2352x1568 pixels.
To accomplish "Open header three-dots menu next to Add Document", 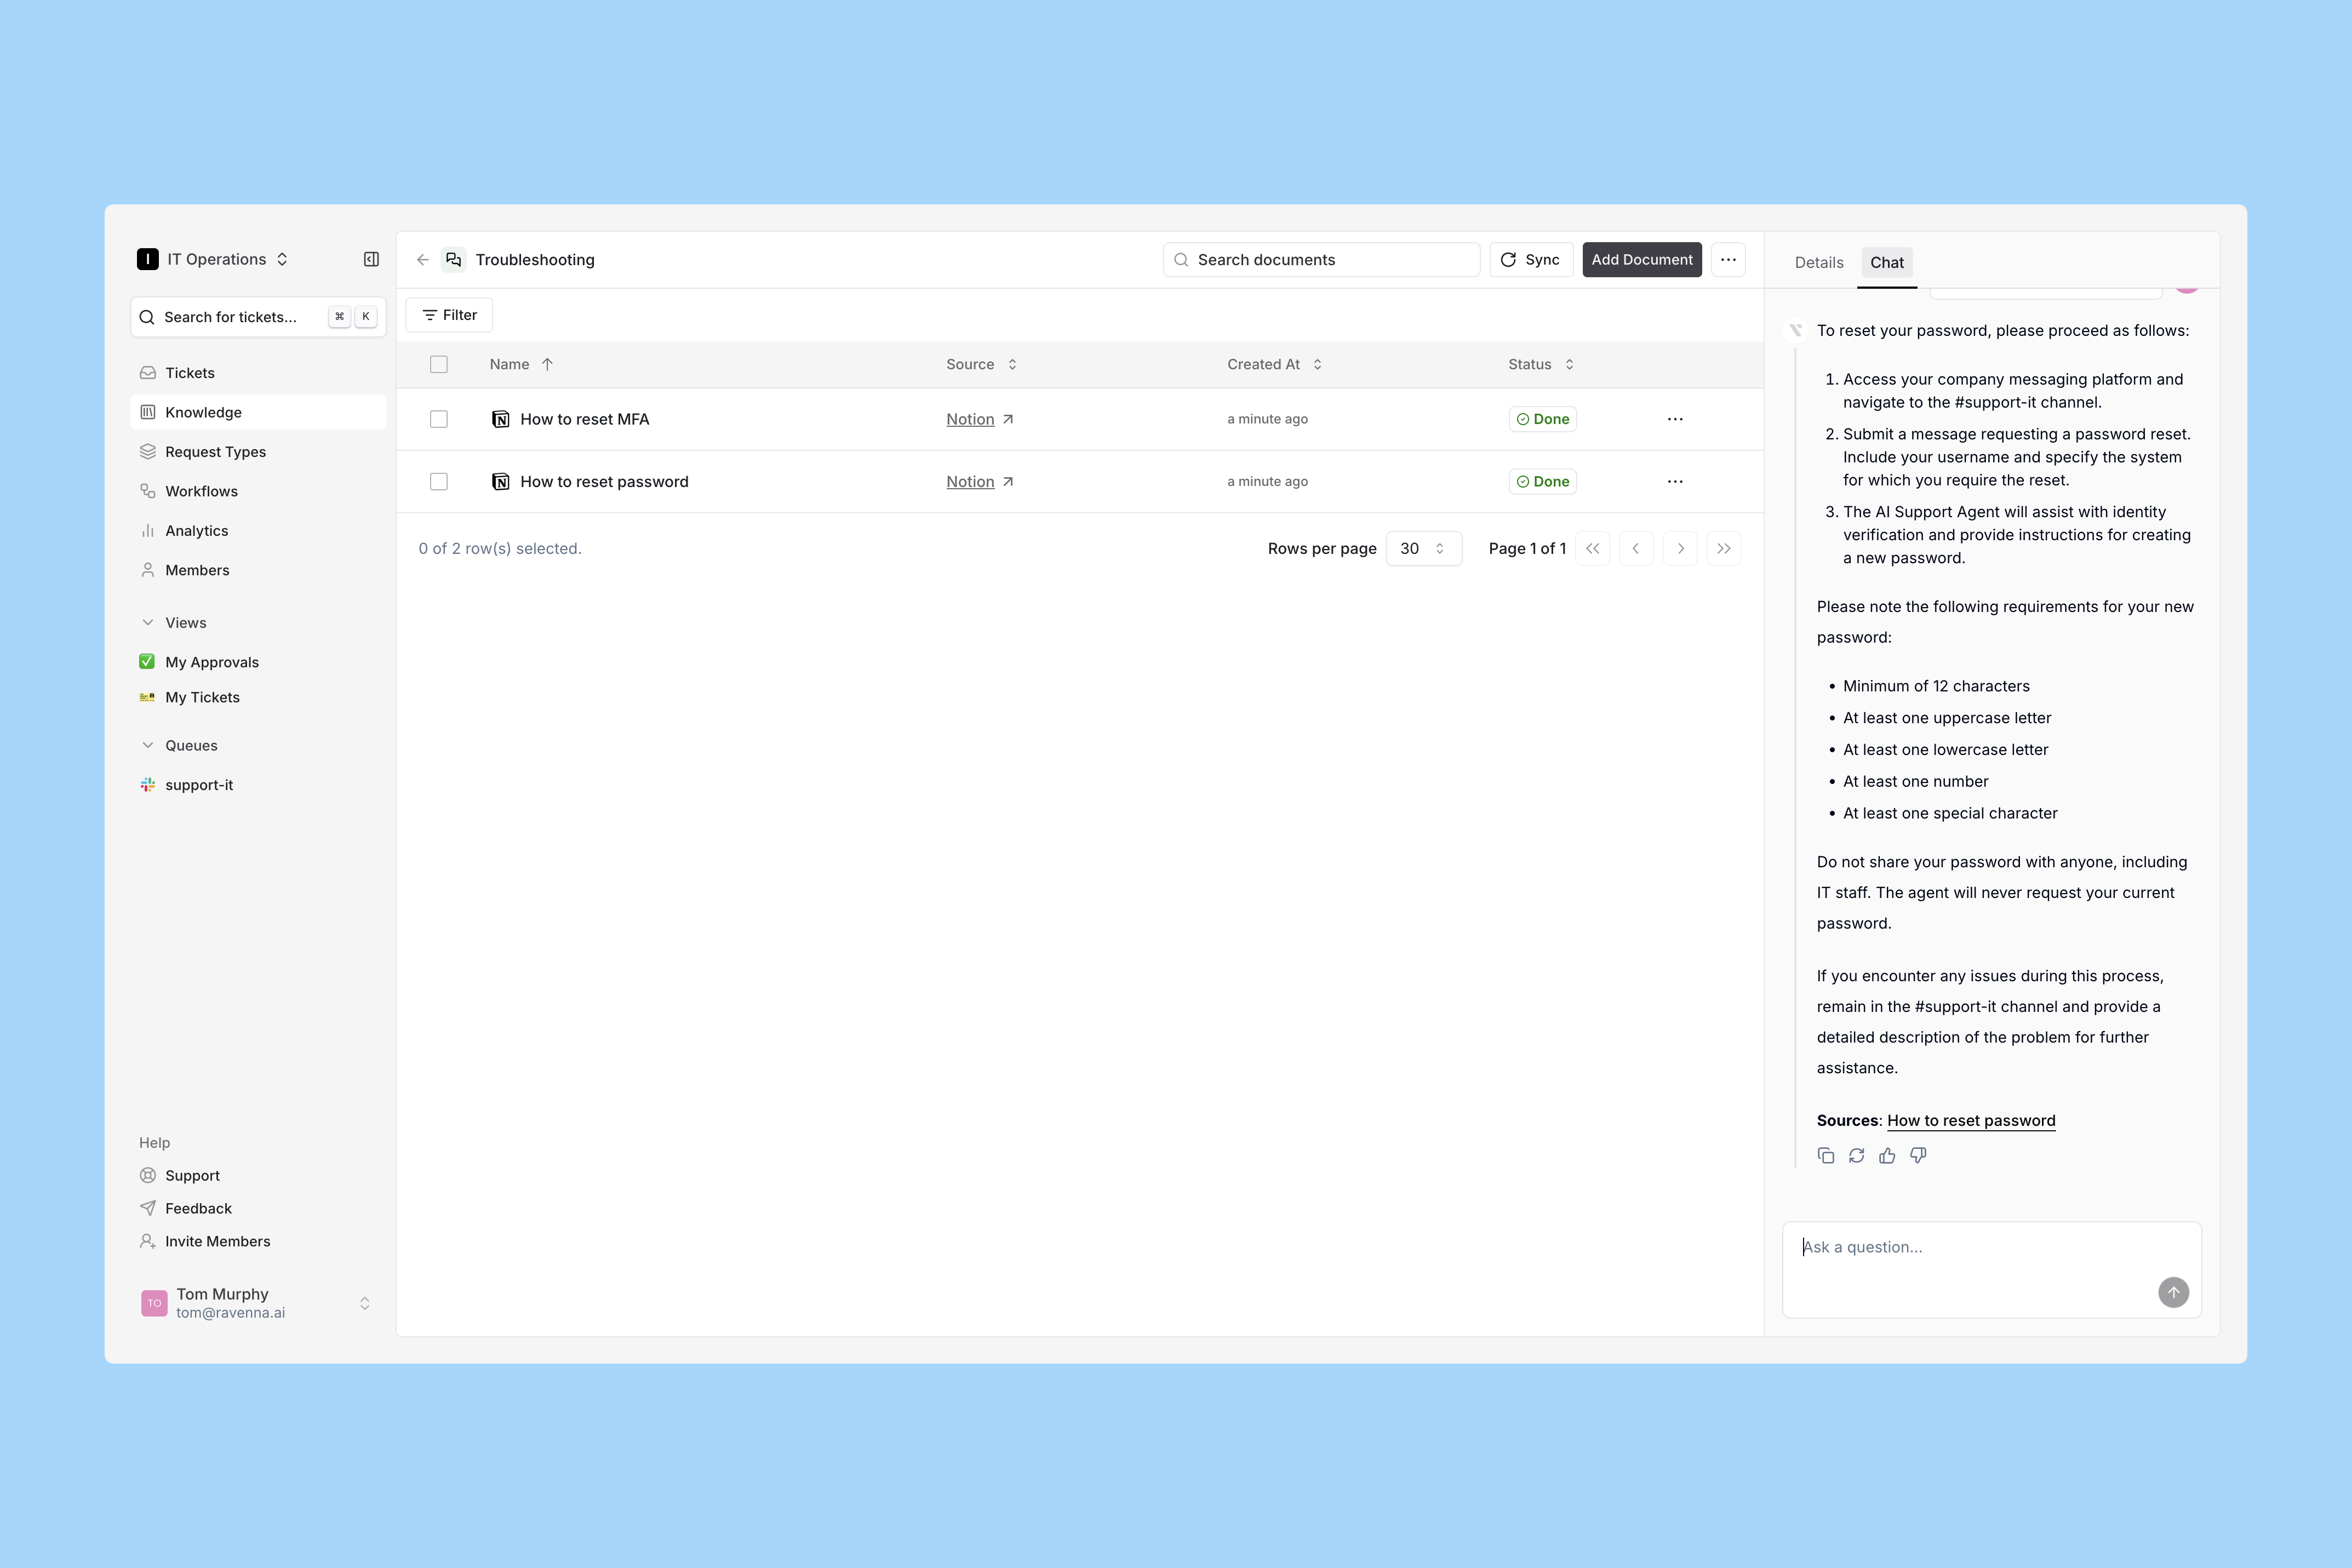I will tap(1728, 260).
